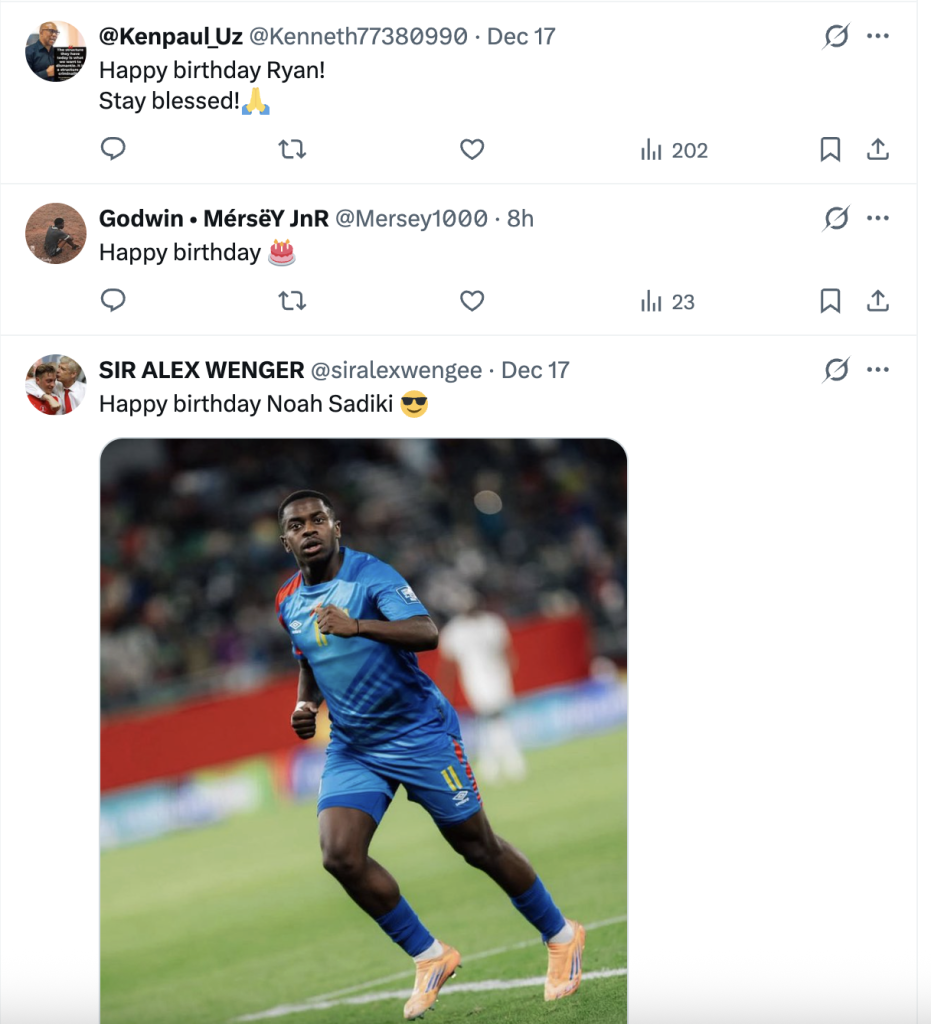931x1024 pixels.
Task: Retweet Kenpaul_Uz's blessing message
Action: (x=291, y=149)
